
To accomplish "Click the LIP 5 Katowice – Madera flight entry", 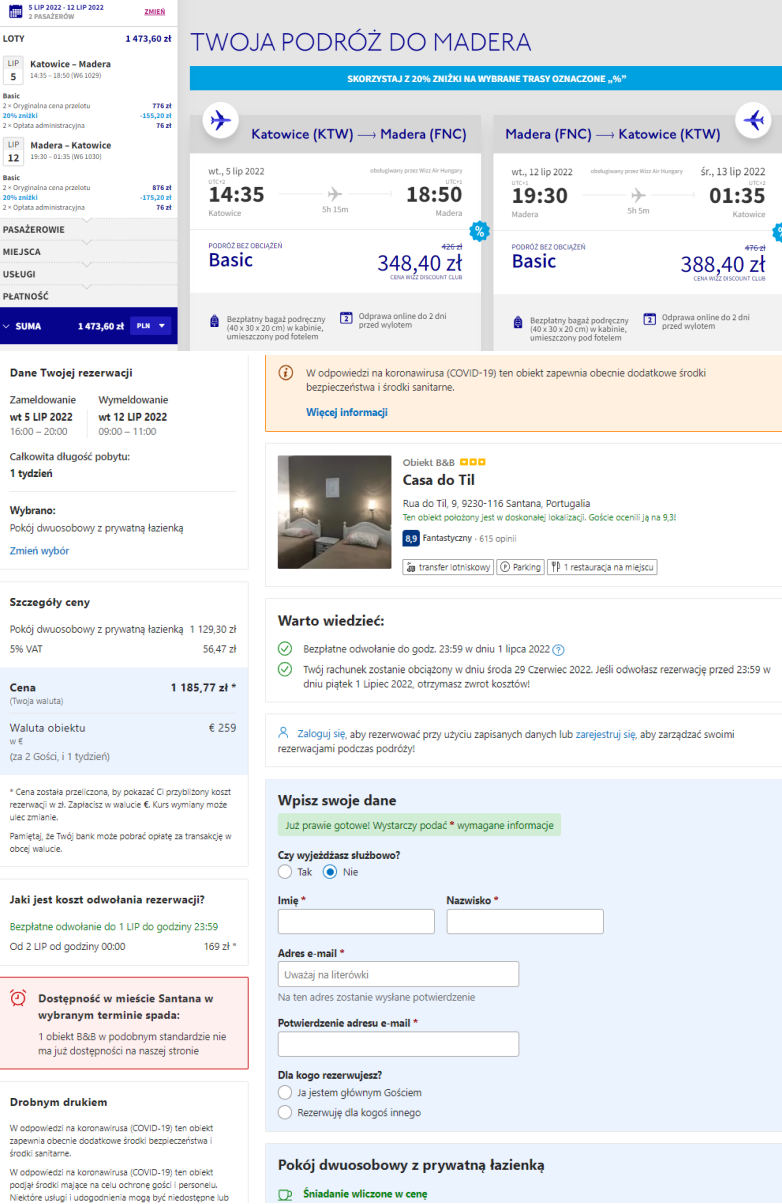I will [x=88, y=70].
